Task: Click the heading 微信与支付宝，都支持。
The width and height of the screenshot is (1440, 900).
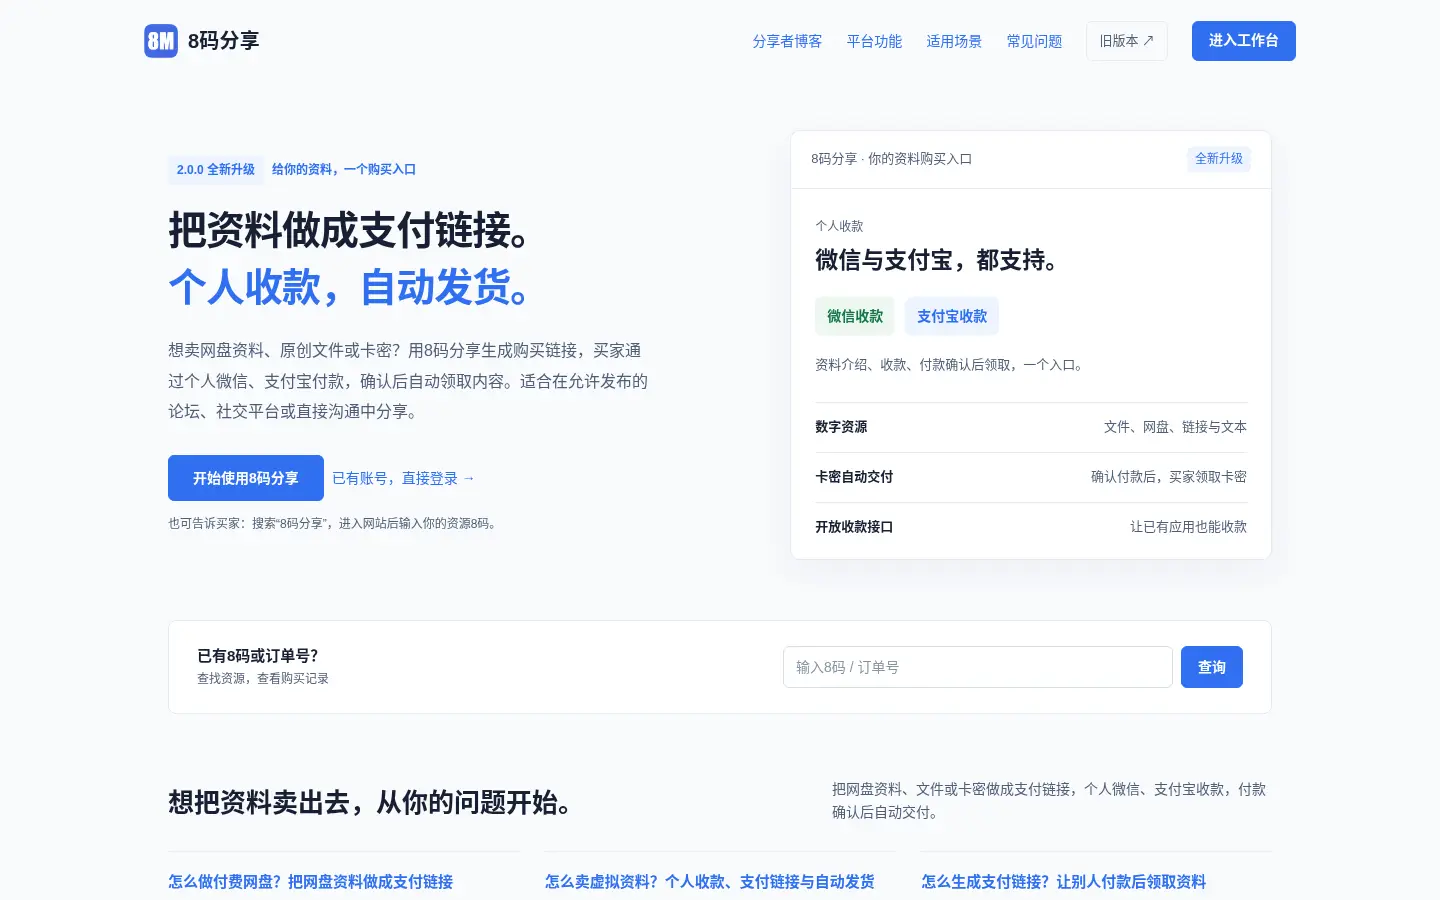Action: [x=938, y=260]
